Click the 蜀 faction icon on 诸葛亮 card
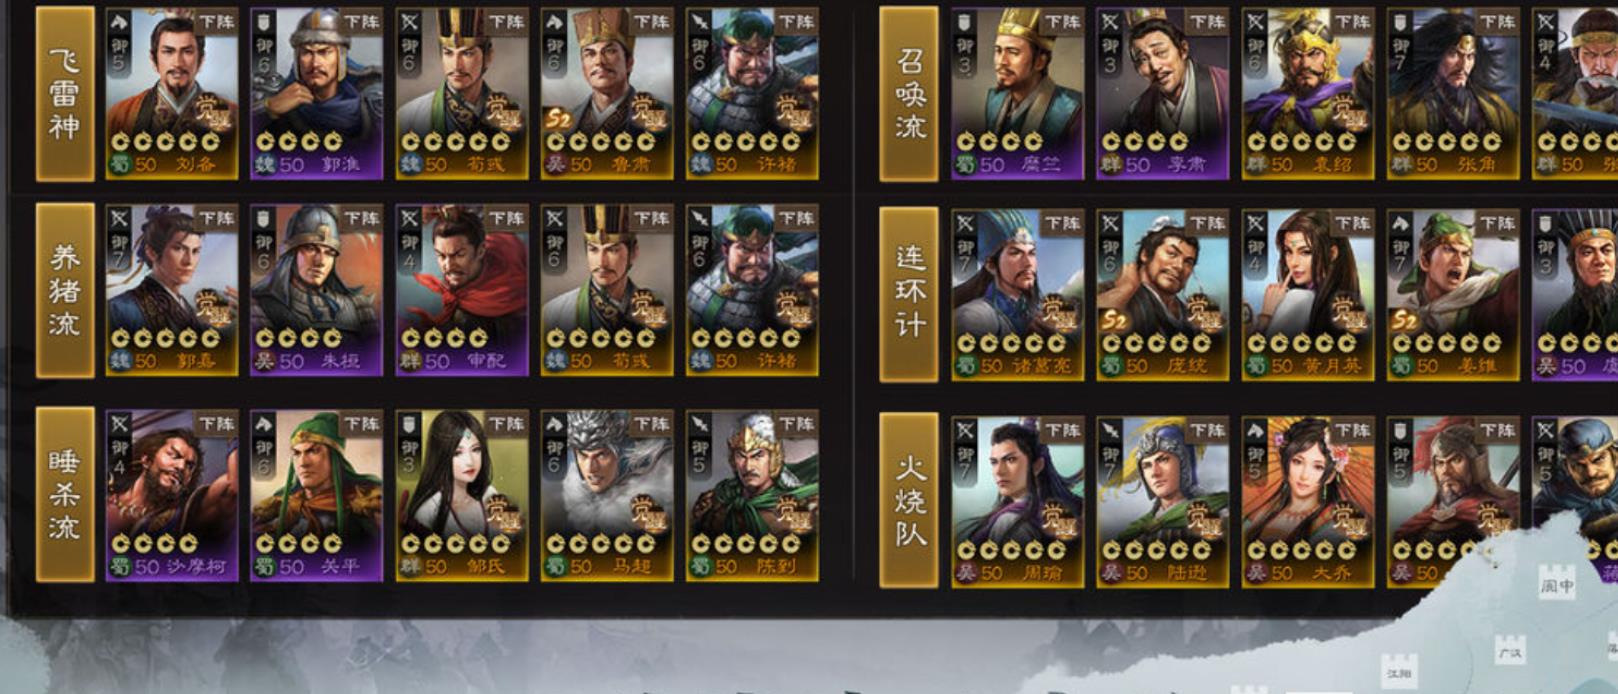 click(965, 366)
